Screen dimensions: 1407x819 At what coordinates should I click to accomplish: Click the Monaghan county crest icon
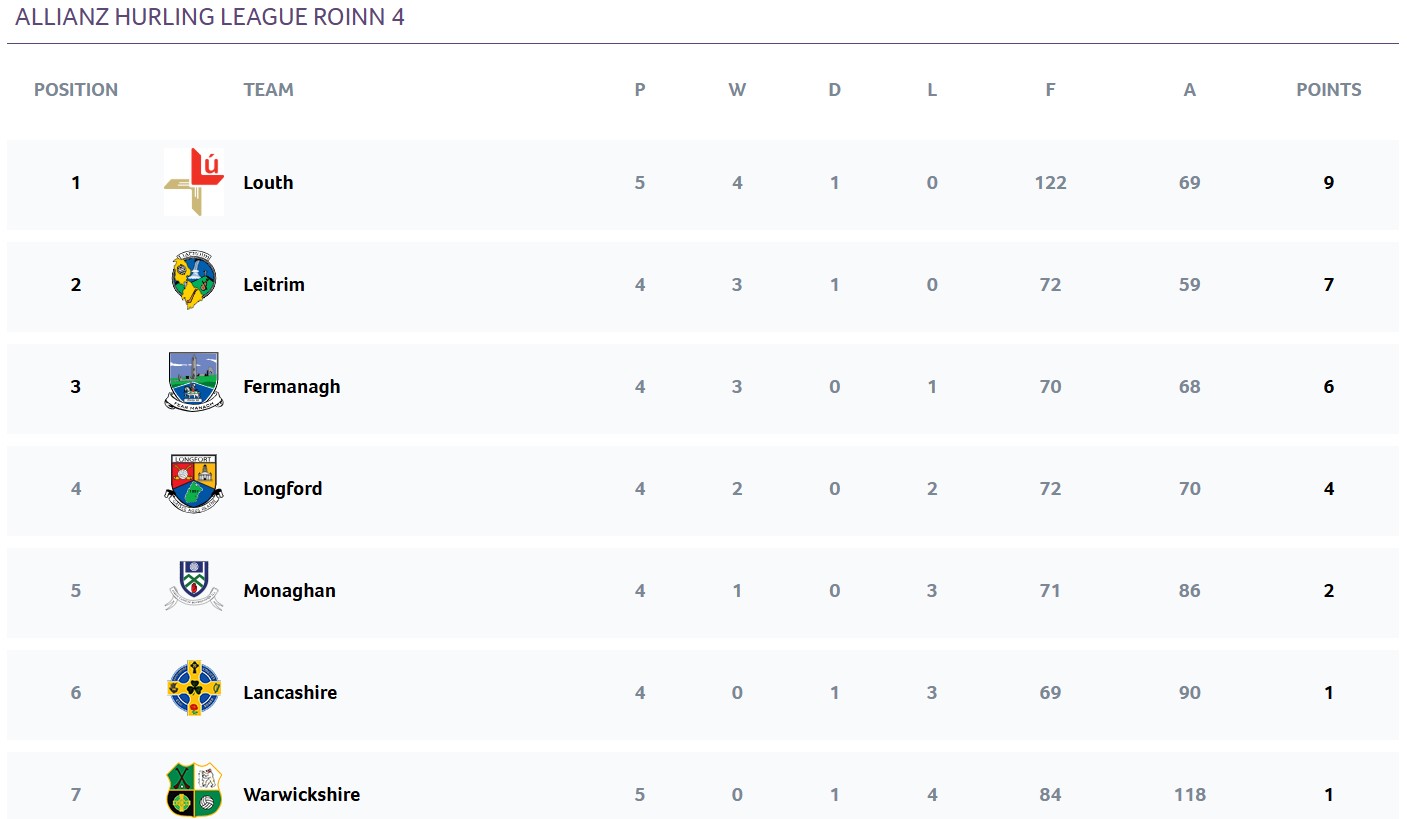coord(194,586)
